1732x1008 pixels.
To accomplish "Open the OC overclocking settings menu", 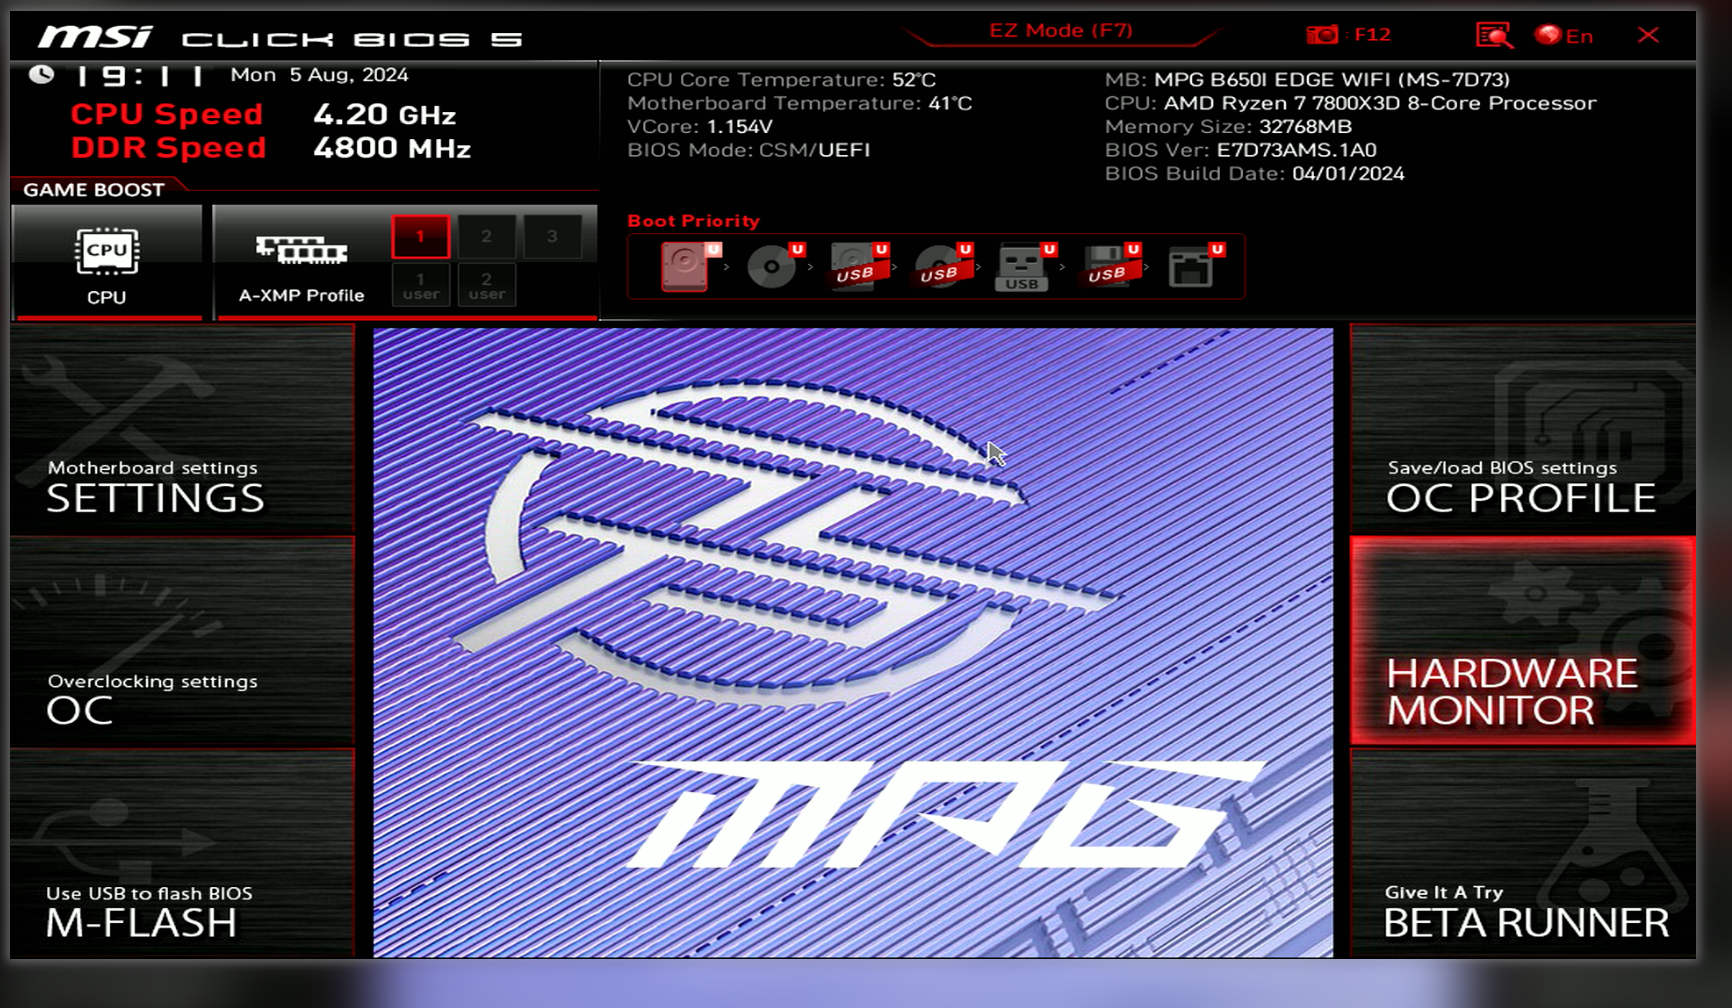I will pos(183,642).
